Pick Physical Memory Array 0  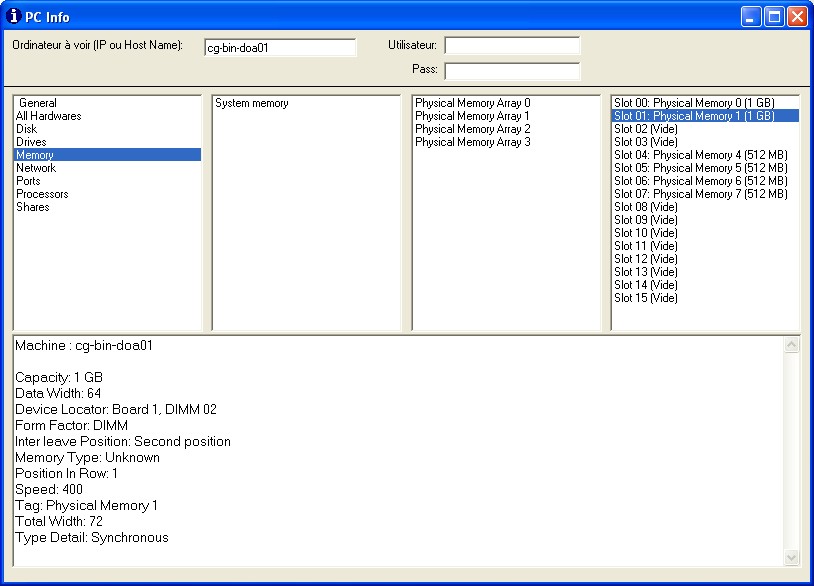pos(472,103)
